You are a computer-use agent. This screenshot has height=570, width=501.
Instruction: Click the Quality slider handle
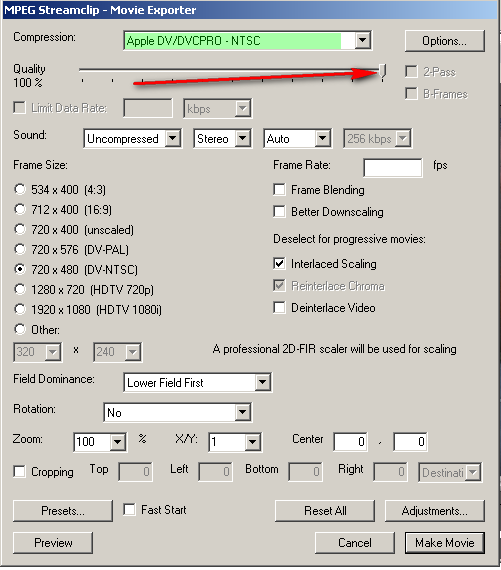[x=382, y=71]
